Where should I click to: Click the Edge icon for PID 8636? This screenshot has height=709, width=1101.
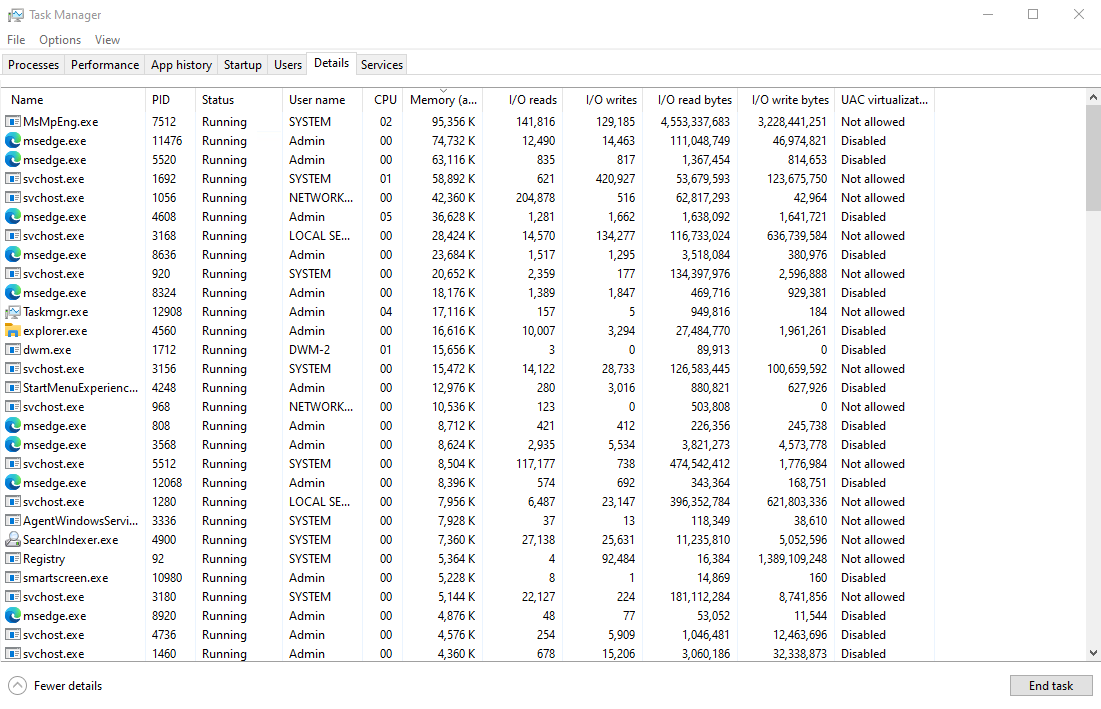coord(13,254)
